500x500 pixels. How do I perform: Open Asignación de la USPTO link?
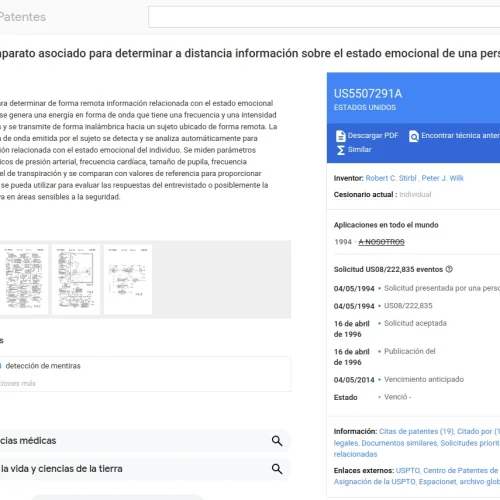pyautogui.click(x=374, y=482)
